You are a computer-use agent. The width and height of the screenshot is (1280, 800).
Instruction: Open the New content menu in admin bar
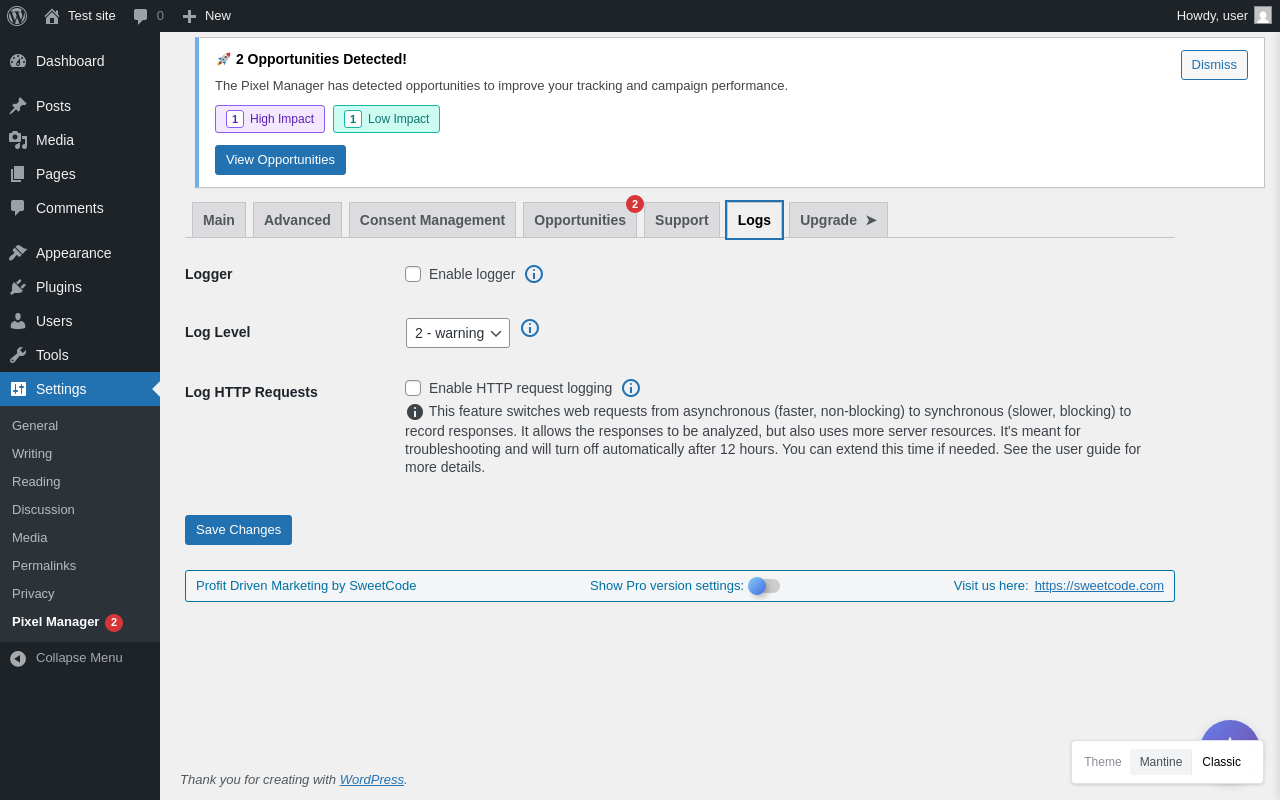(x=206, y=16)
